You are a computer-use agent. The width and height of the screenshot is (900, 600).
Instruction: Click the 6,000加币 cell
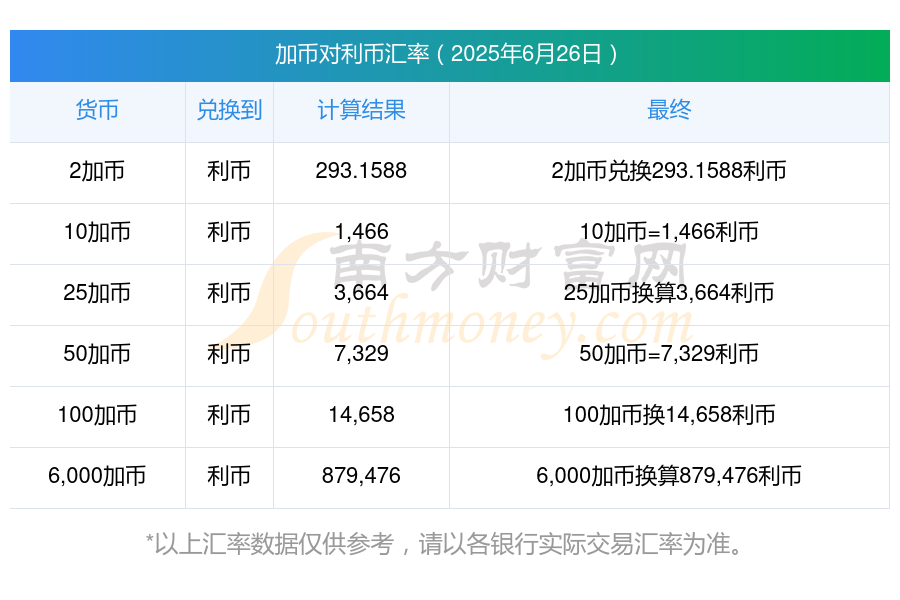97,476
